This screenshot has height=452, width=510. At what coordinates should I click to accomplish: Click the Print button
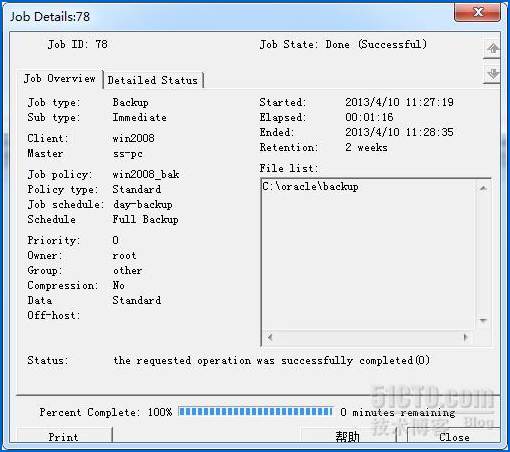coord(64,437)
